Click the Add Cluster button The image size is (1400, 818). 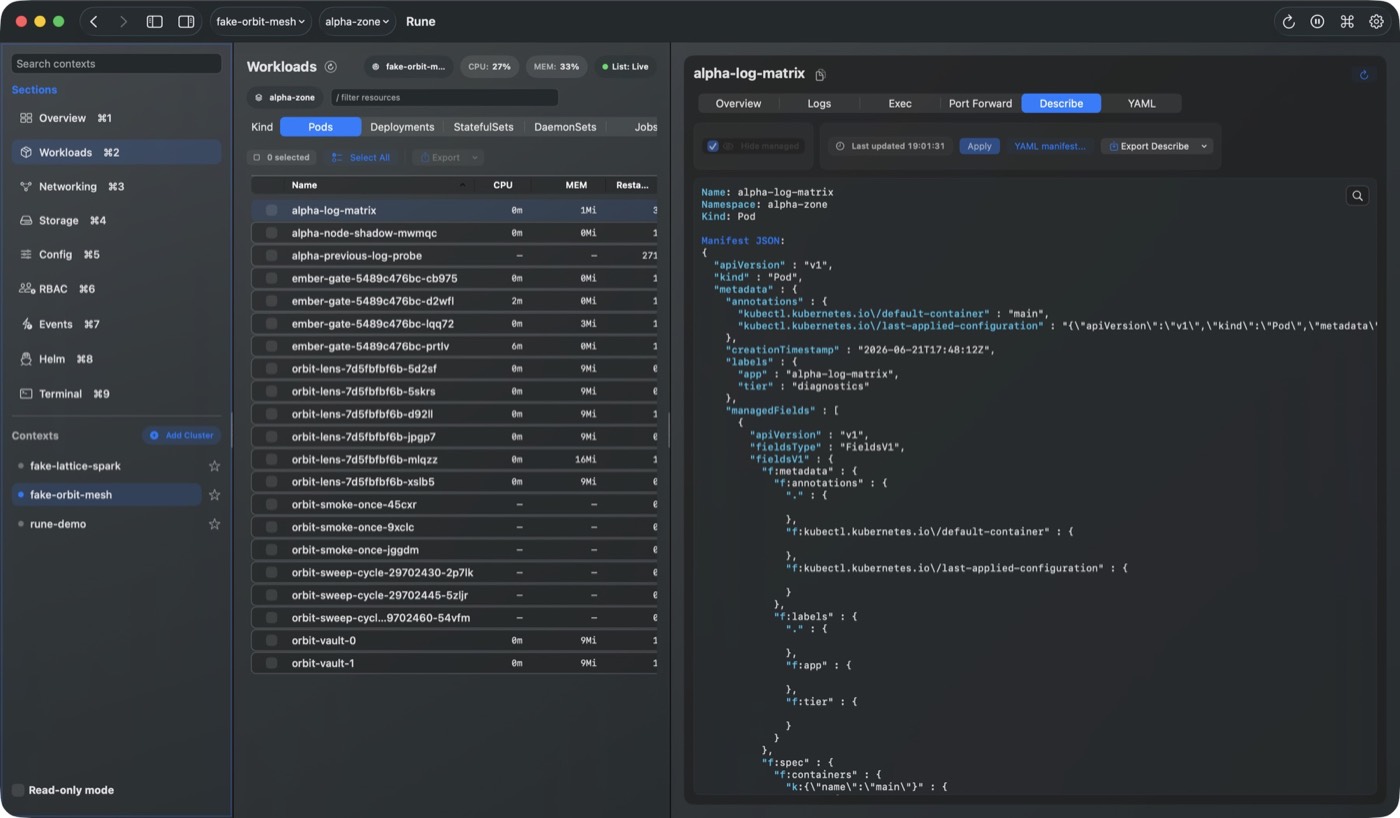point(182,436)
